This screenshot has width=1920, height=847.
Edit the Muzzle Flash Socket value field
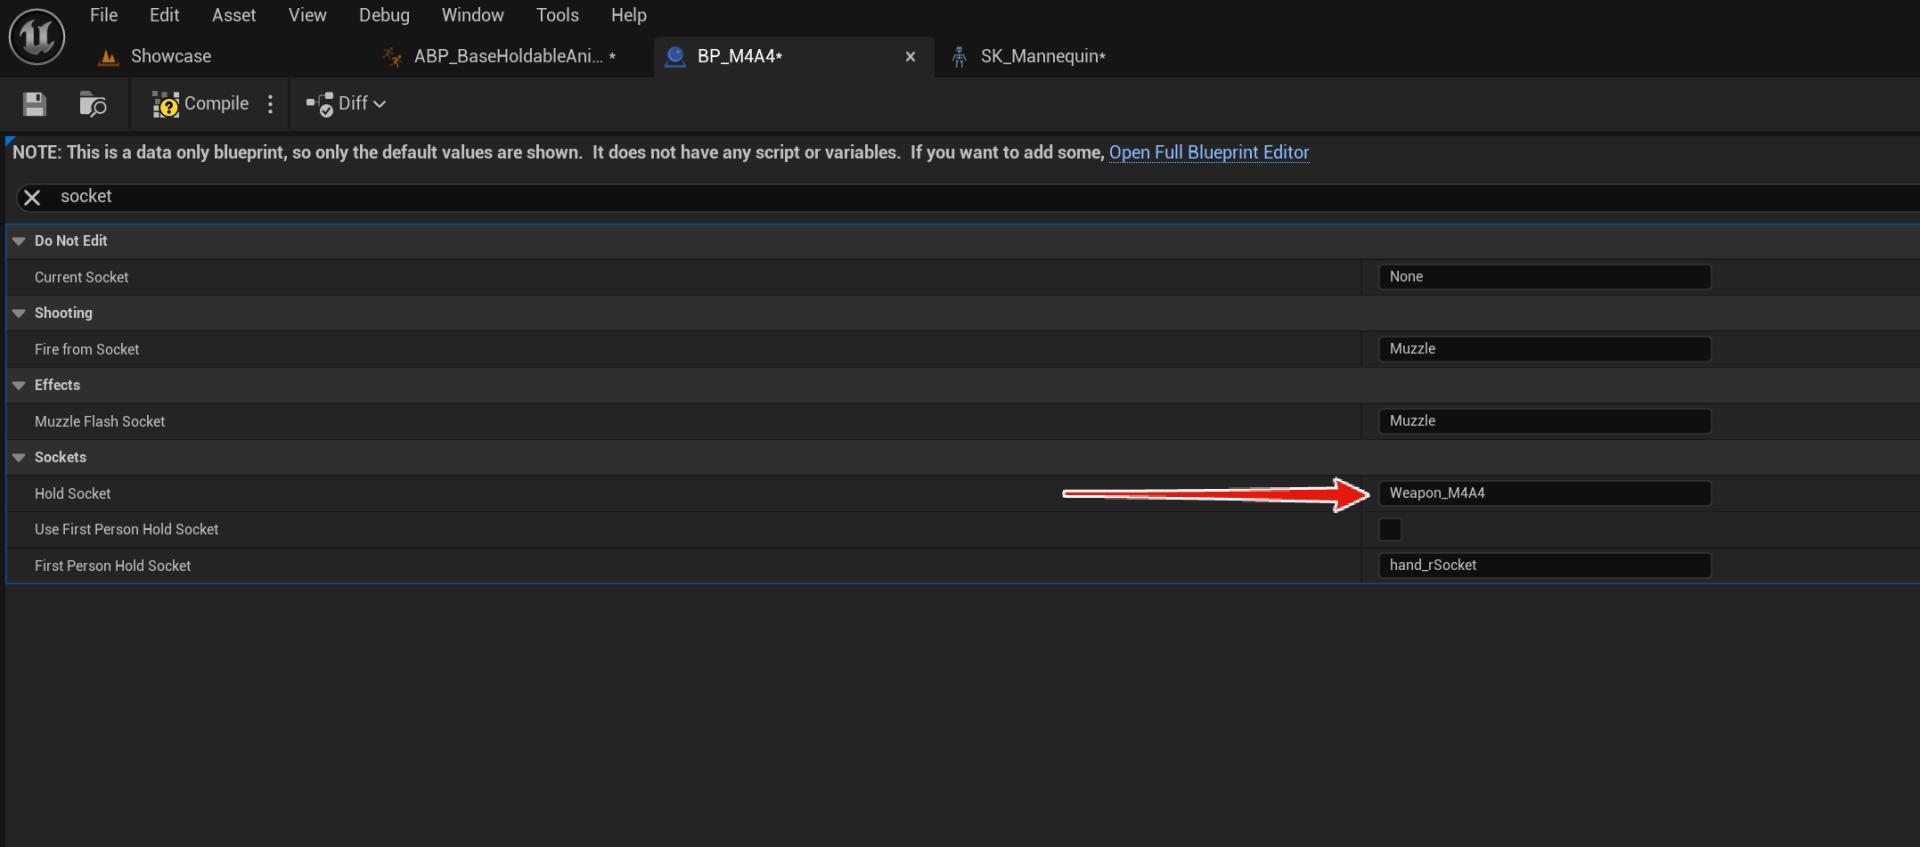click(1544, 421)
